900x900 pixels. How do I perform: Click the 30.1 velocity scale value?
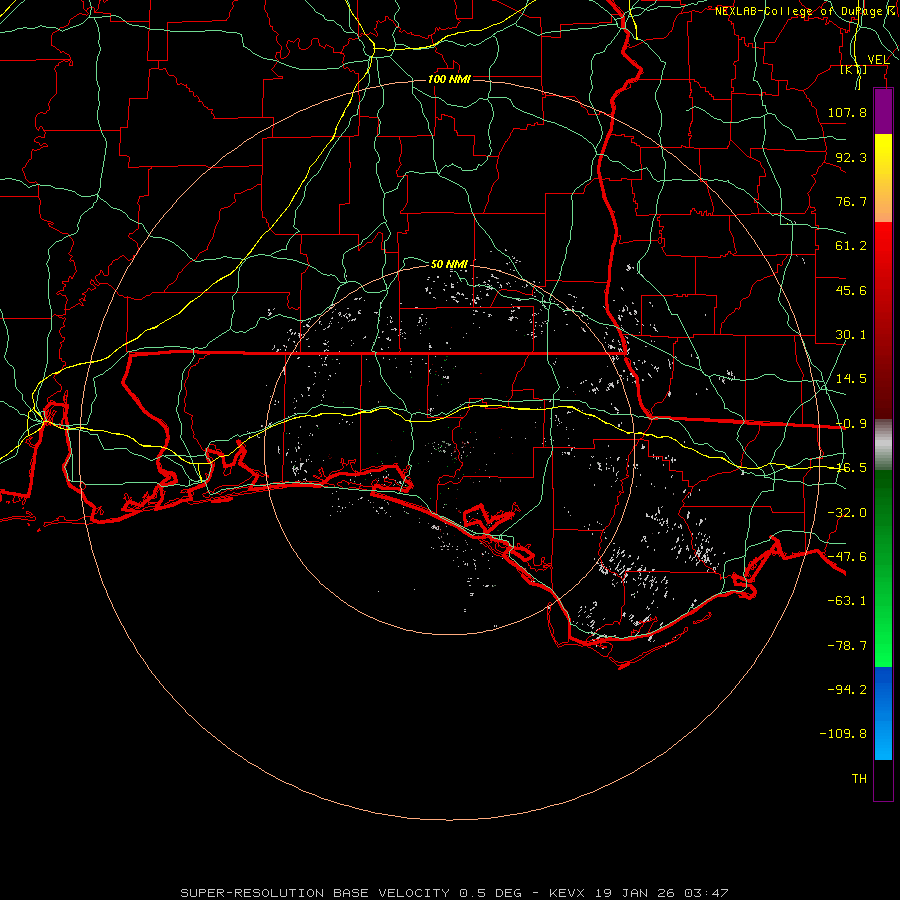point(851,335)
